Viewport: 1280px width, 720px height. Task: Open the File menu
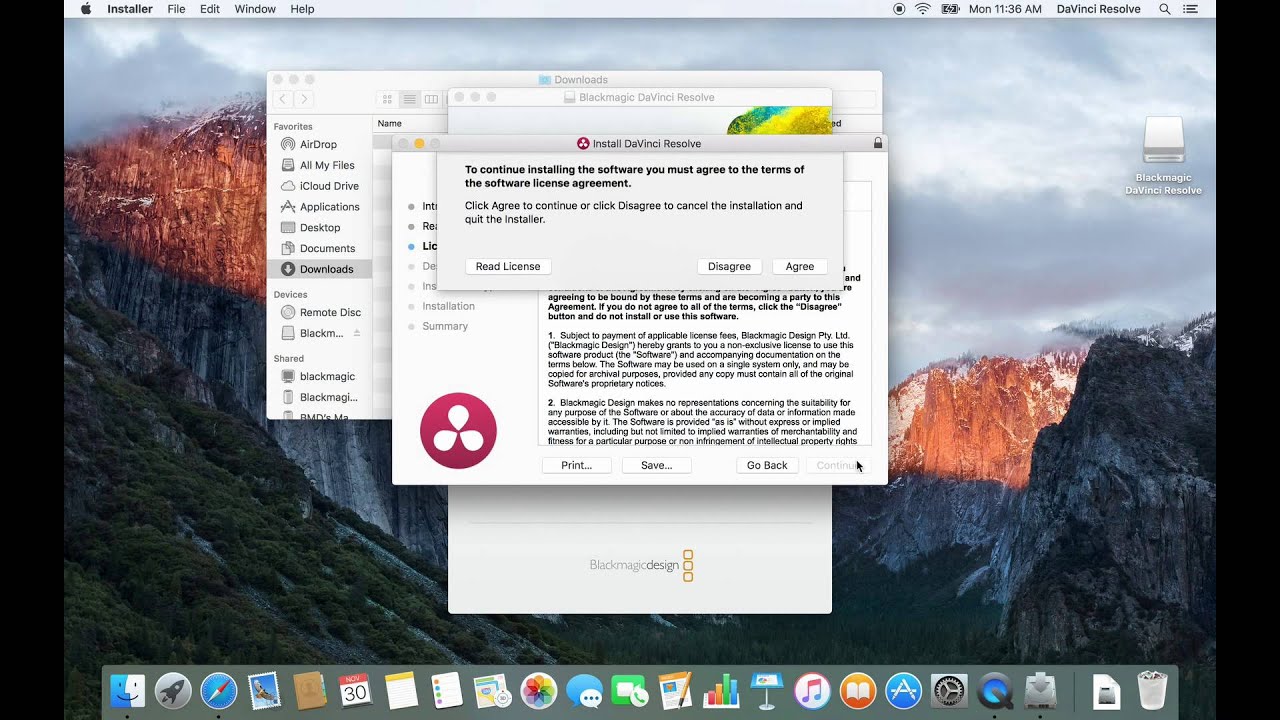[x=176, y=9]
